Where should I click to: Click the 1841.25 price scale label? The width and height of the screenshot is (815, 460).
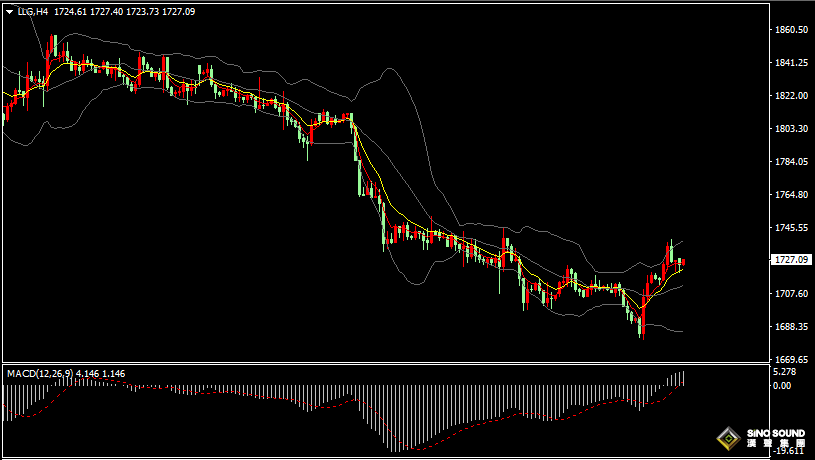click(x=791, y=62)
